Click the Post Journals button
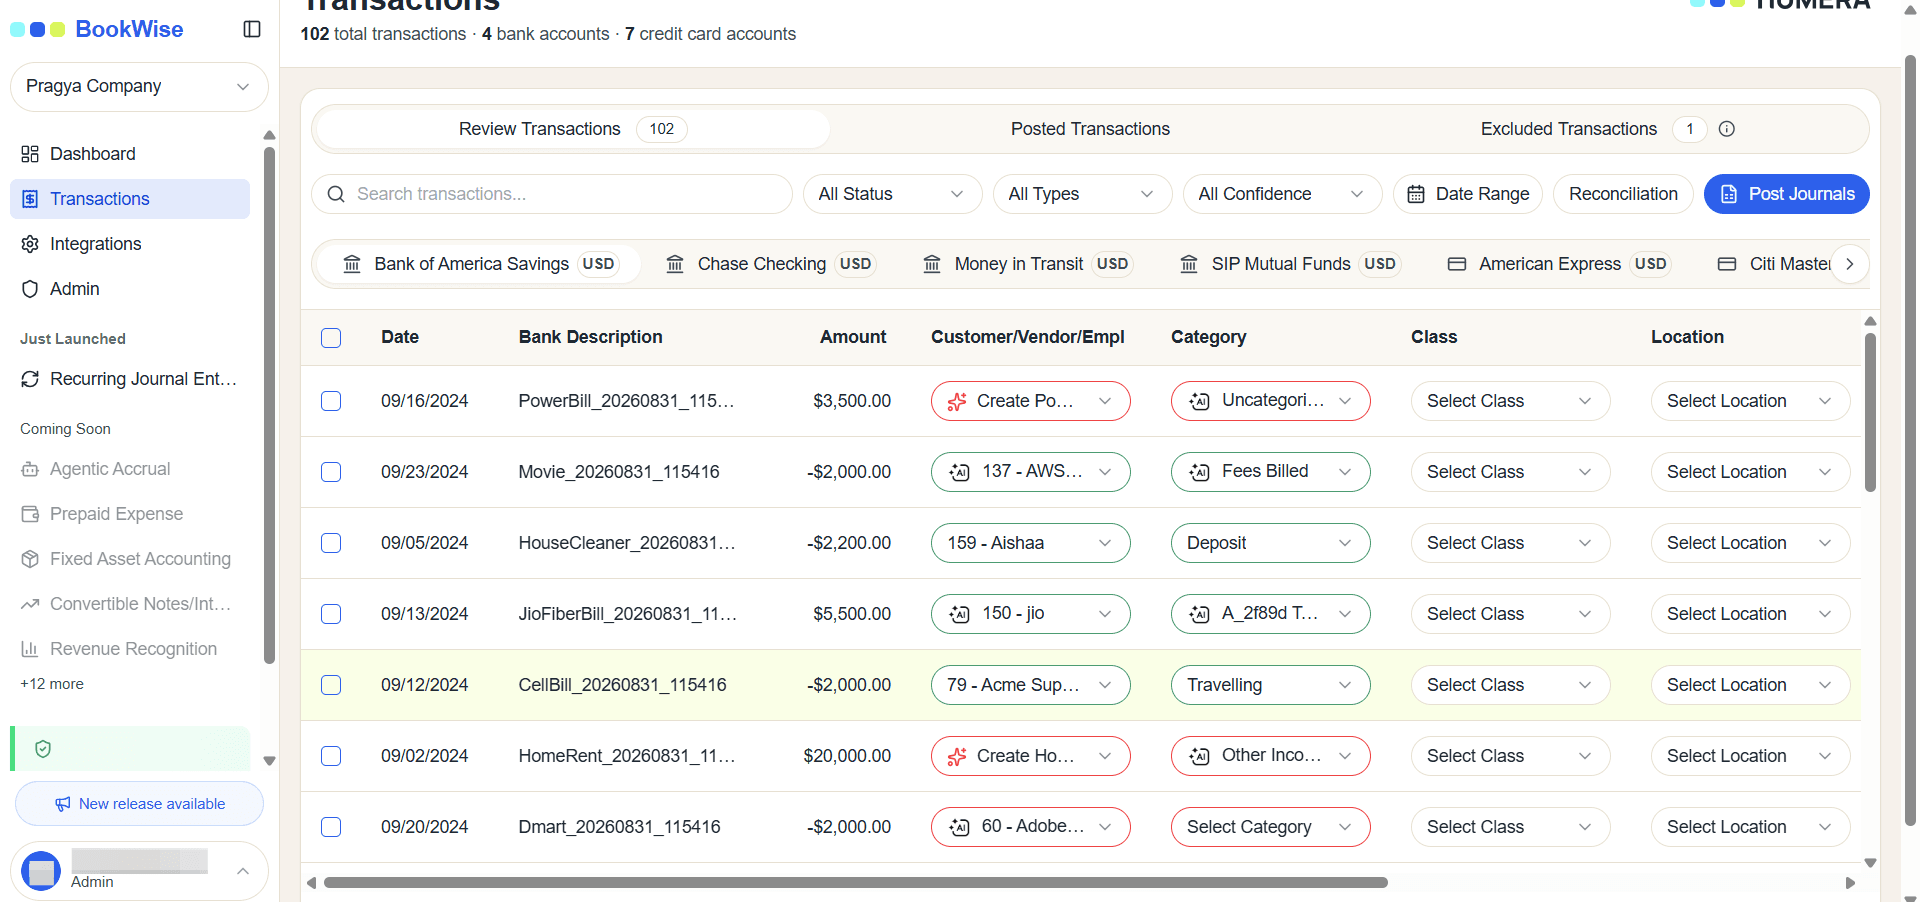 1786,194
